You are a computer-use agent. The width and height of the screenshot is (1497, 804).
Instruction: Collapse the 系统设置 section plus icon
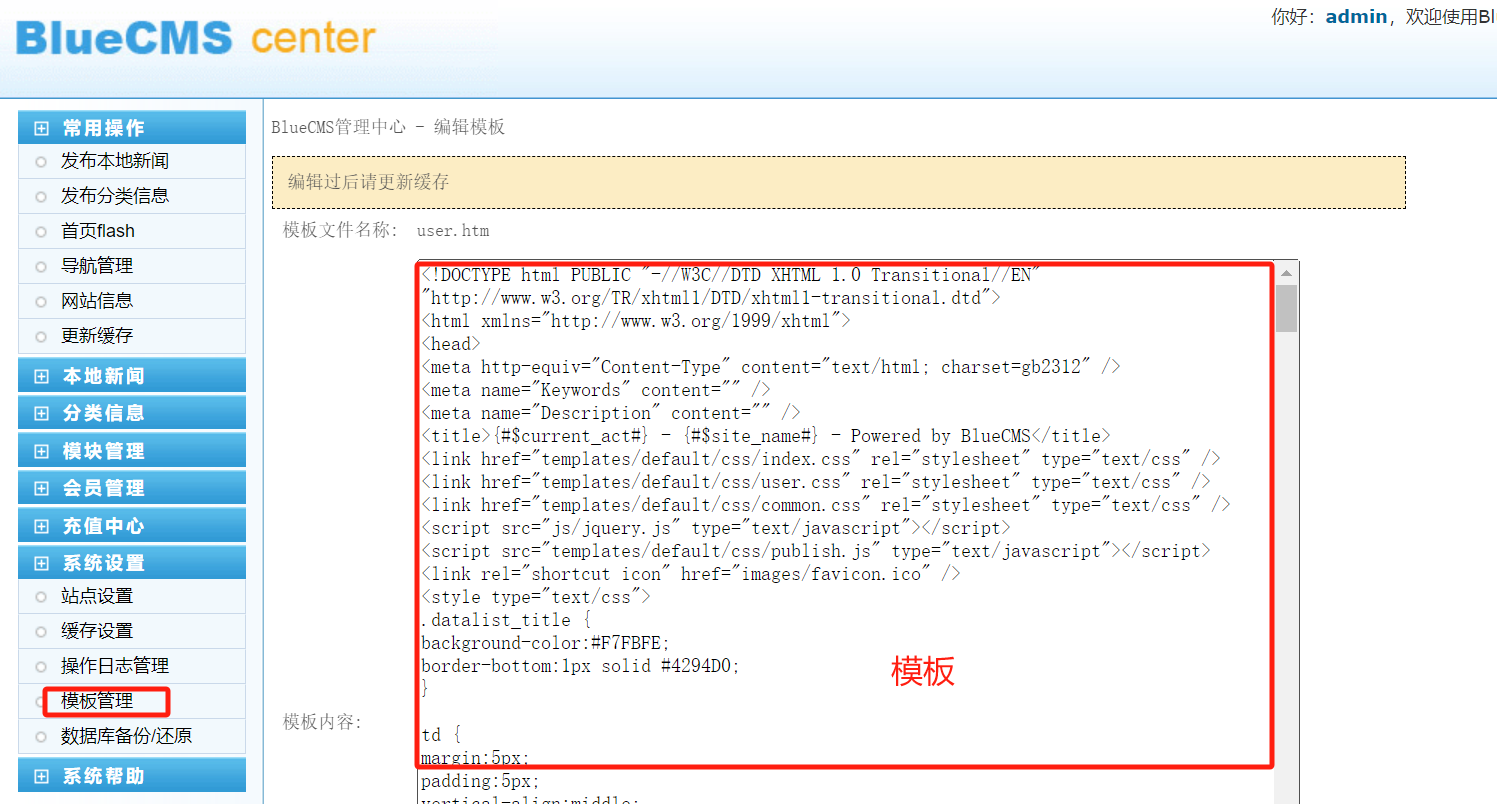click(41, 563)
